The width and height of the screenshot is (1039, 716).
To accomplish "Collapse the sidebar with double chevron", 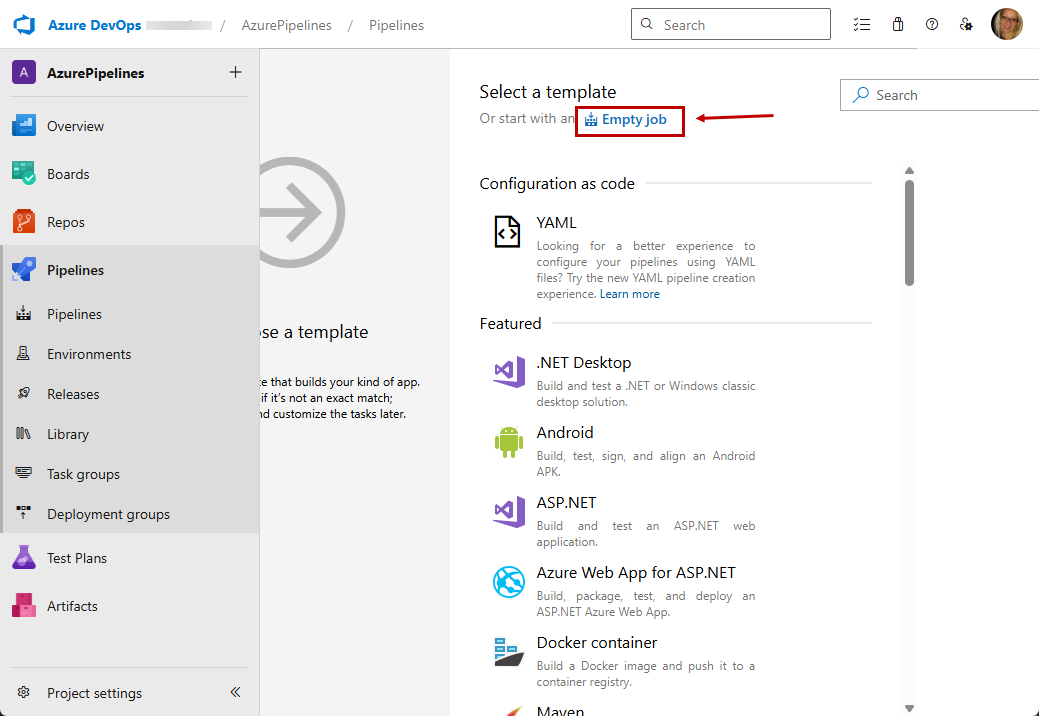I will click(235, 692).
